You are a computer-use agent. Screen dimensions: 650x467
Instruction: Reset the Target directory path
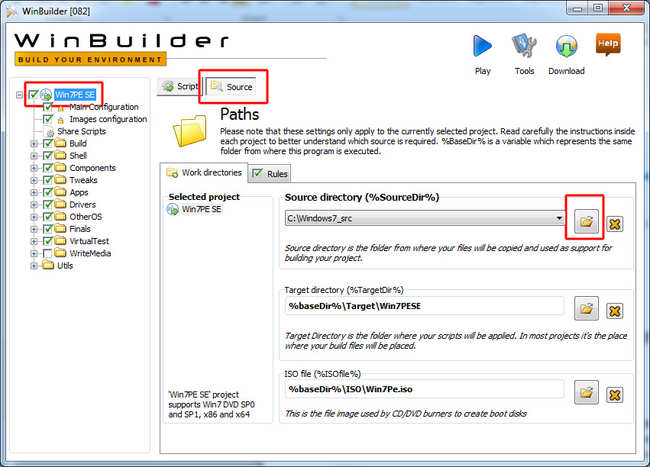pyautogui.click(x=615, y=311)
